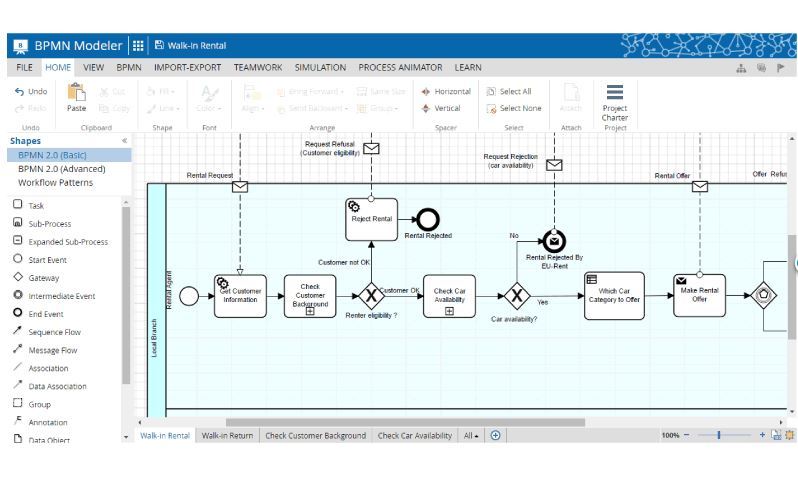The width and height of the screenshot is (798, 482).
Task: Add a new diagram page with plus icon
Action: 495,435
